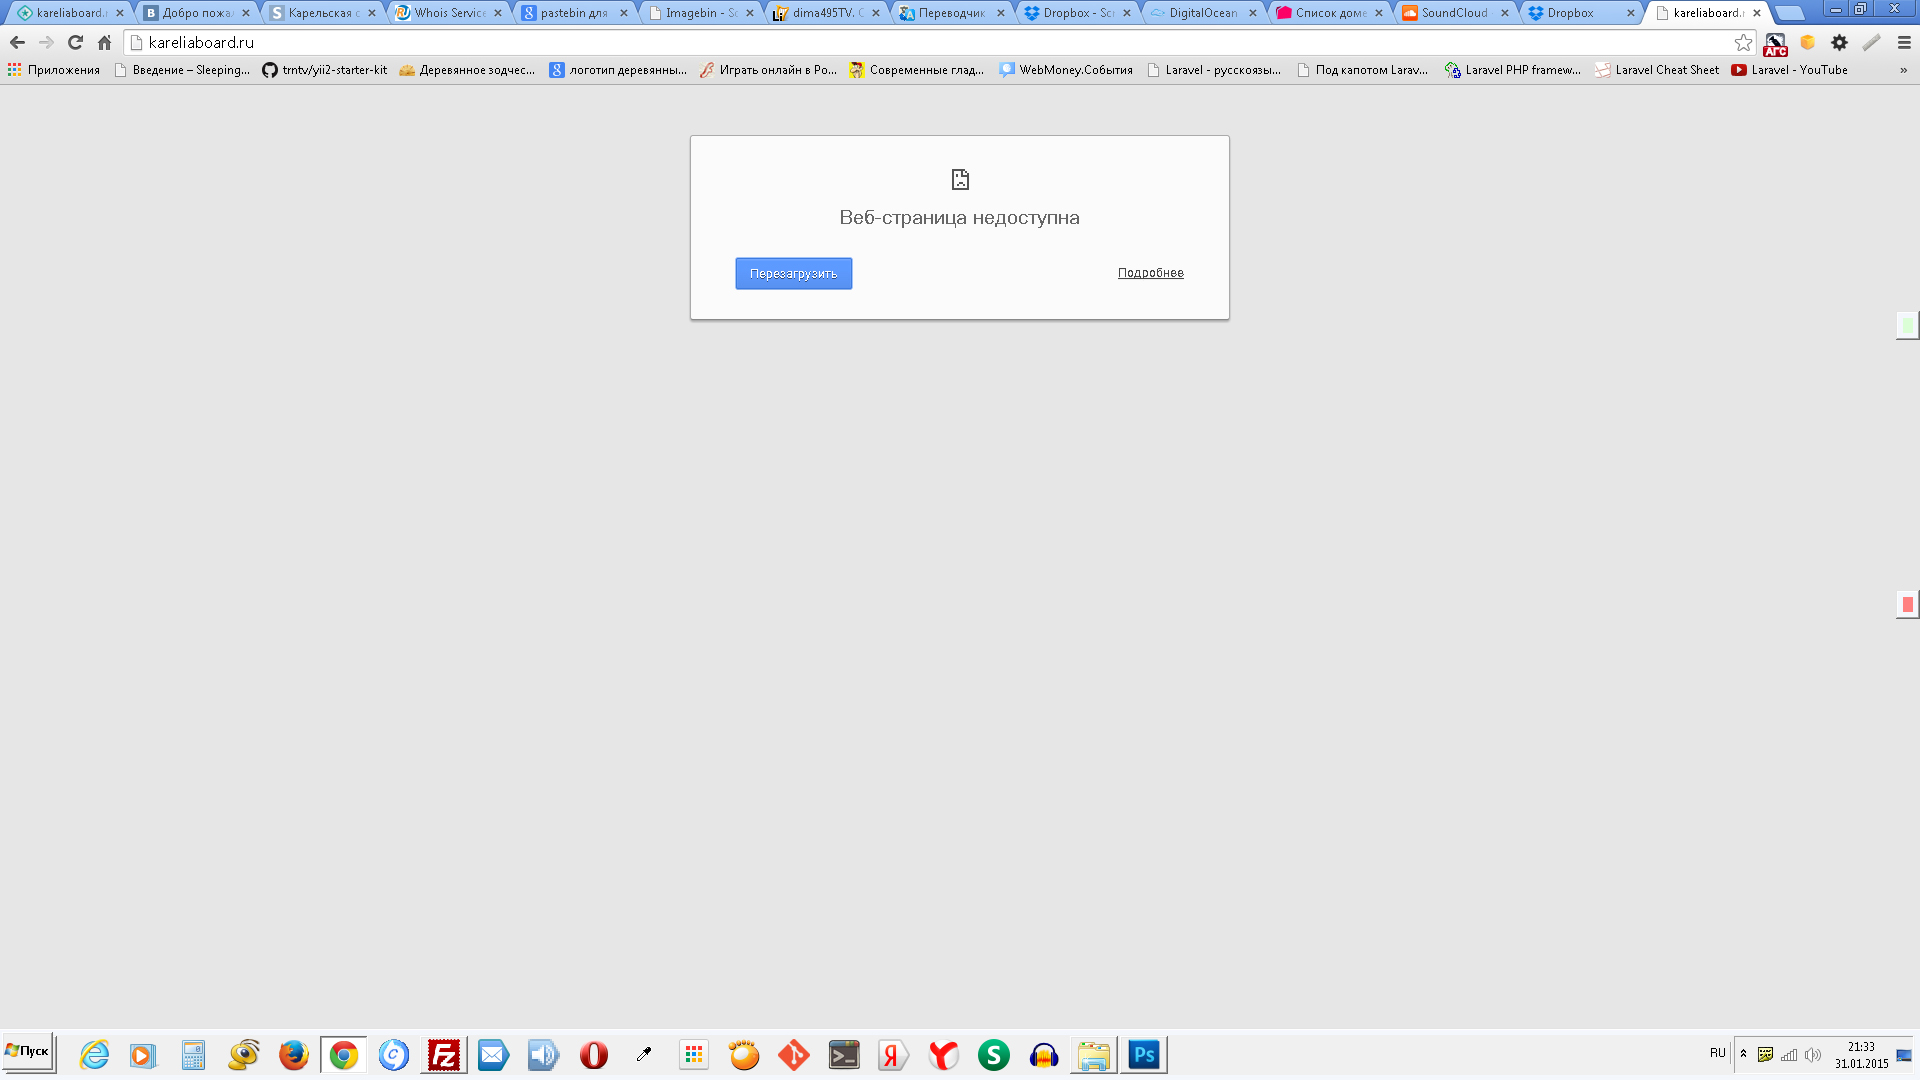Open the Laravel PHP framework bookmark
Viewport: 1920px width, 1080px height.
click(x=1513, y=70)
